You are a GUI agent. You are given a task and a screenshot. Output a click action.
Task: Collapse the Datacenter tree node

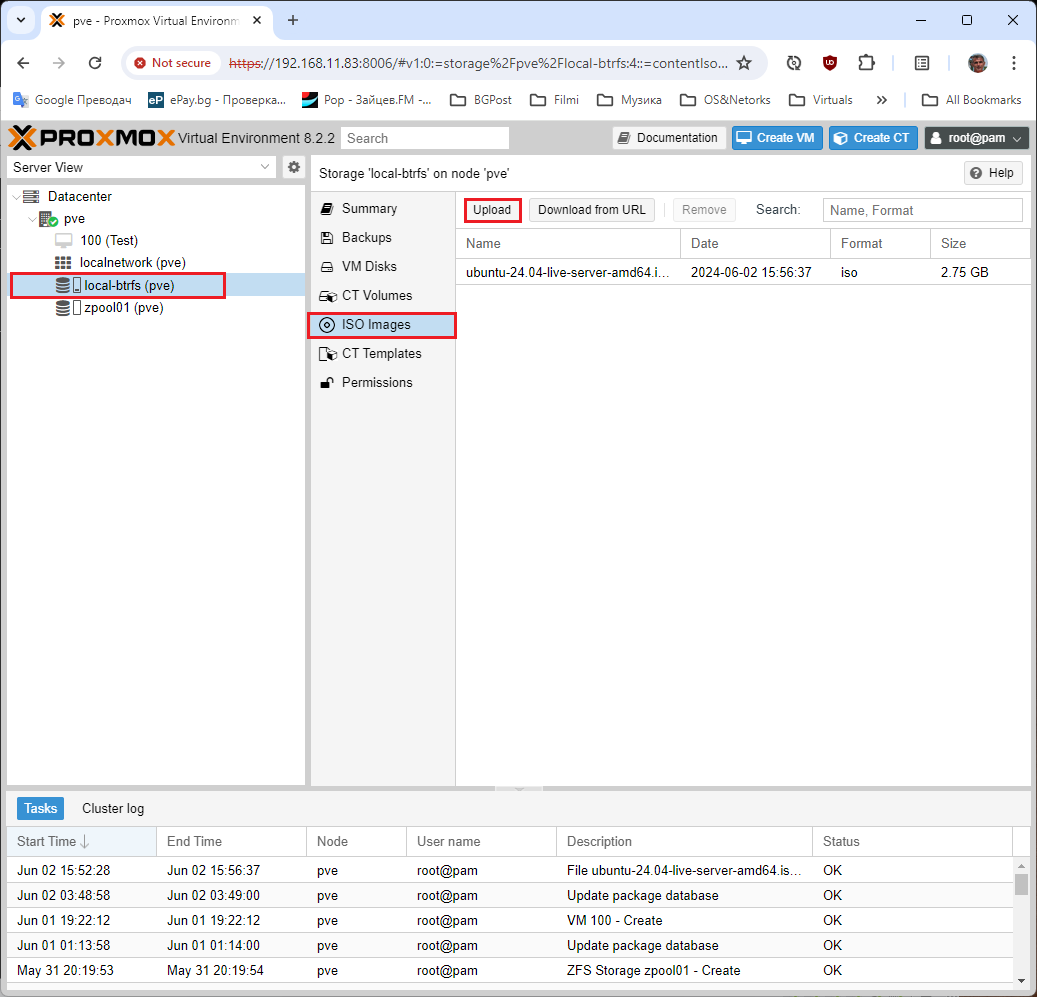tap(16, 197)
